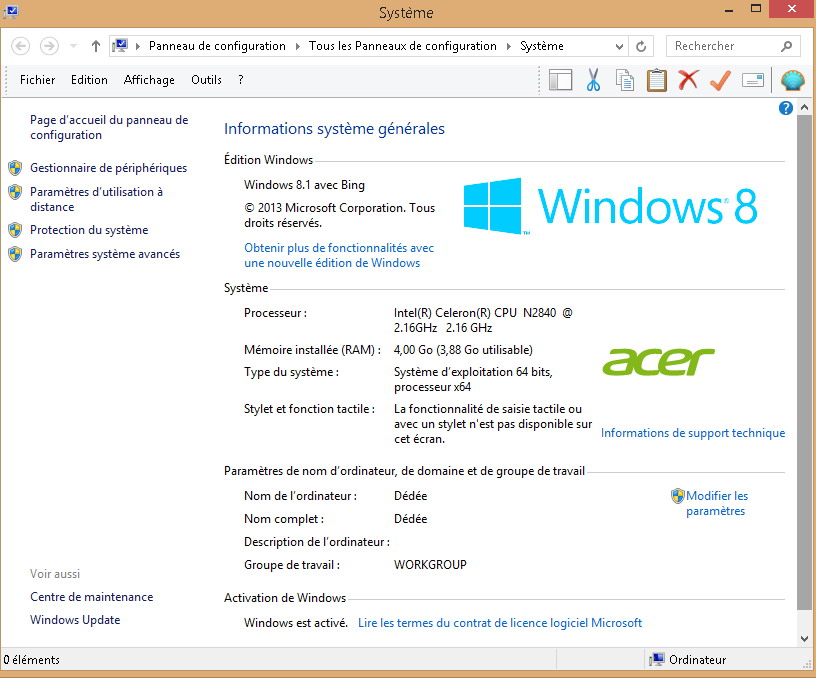Screen dimensions: 816x678
Task: Click the Windows 8 logo
Action: 610,206
